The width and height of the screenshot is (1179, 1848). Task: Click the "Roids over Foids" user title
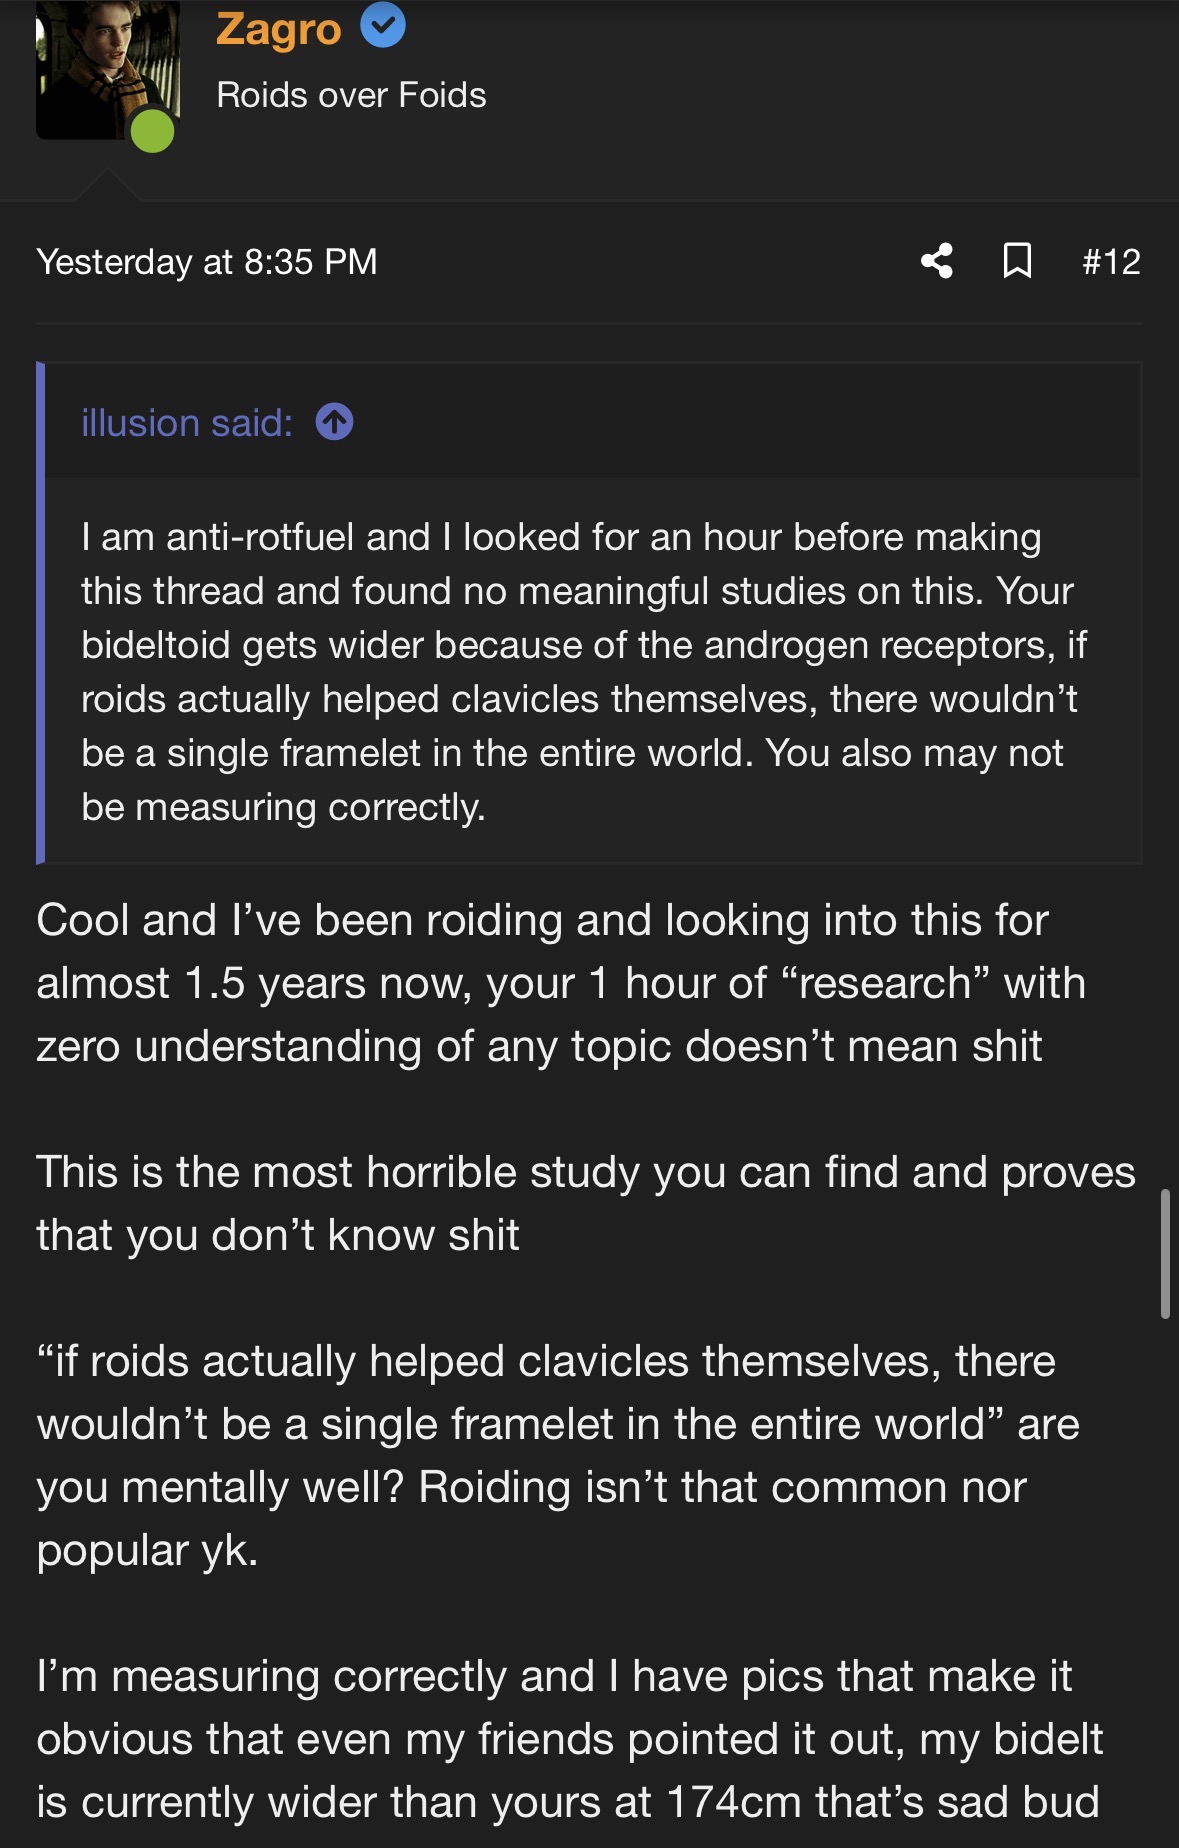pyautogui.click(x=351, y=95)
